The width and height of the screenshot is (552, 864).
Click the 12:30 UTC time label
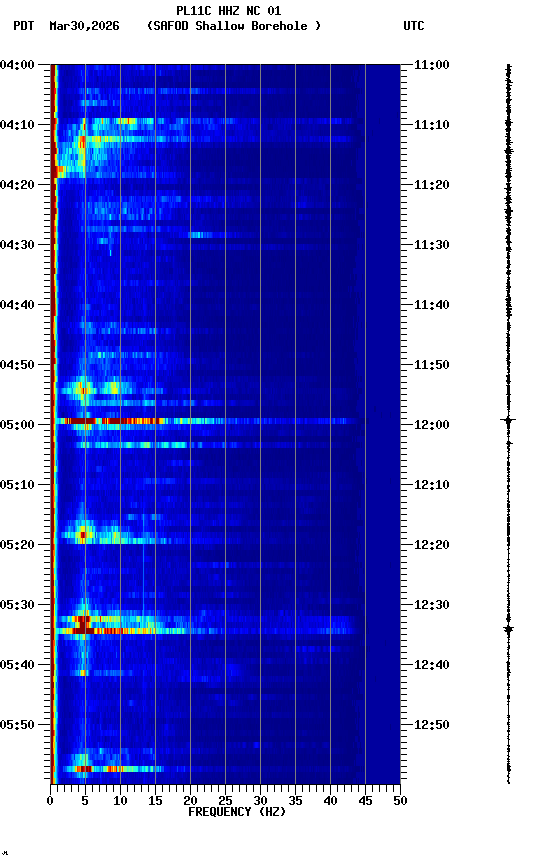(x=432, y=606)
